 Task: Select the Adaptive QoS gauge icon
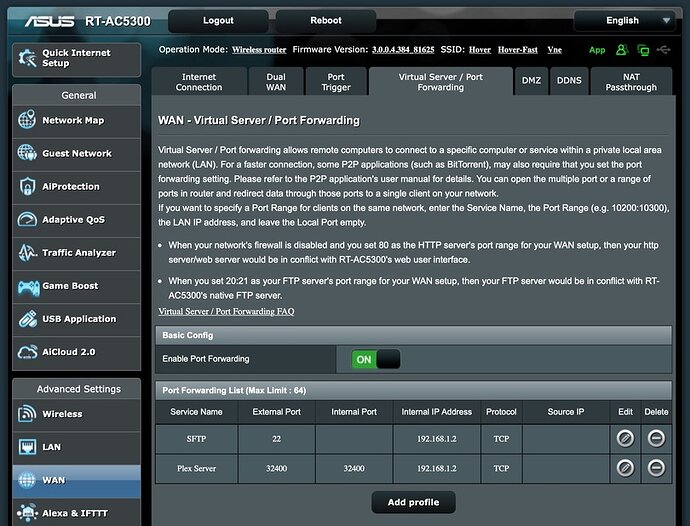coord(27,219)
